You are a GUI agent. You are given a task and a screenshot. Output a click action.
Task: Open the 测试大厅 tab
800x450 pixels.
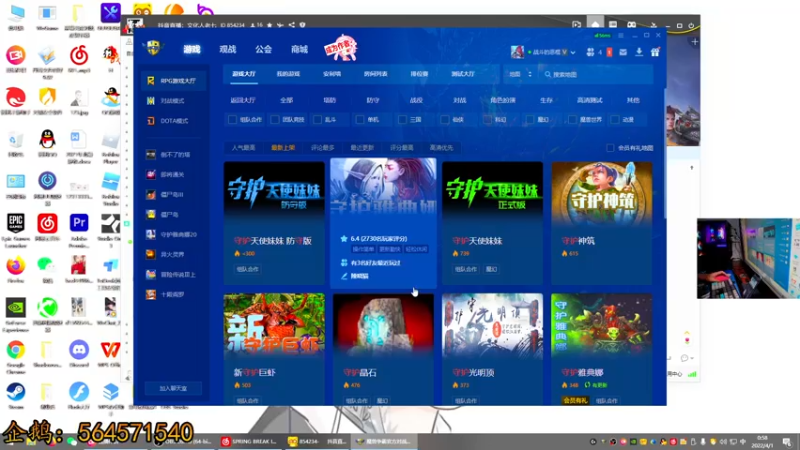click(463, 74)
